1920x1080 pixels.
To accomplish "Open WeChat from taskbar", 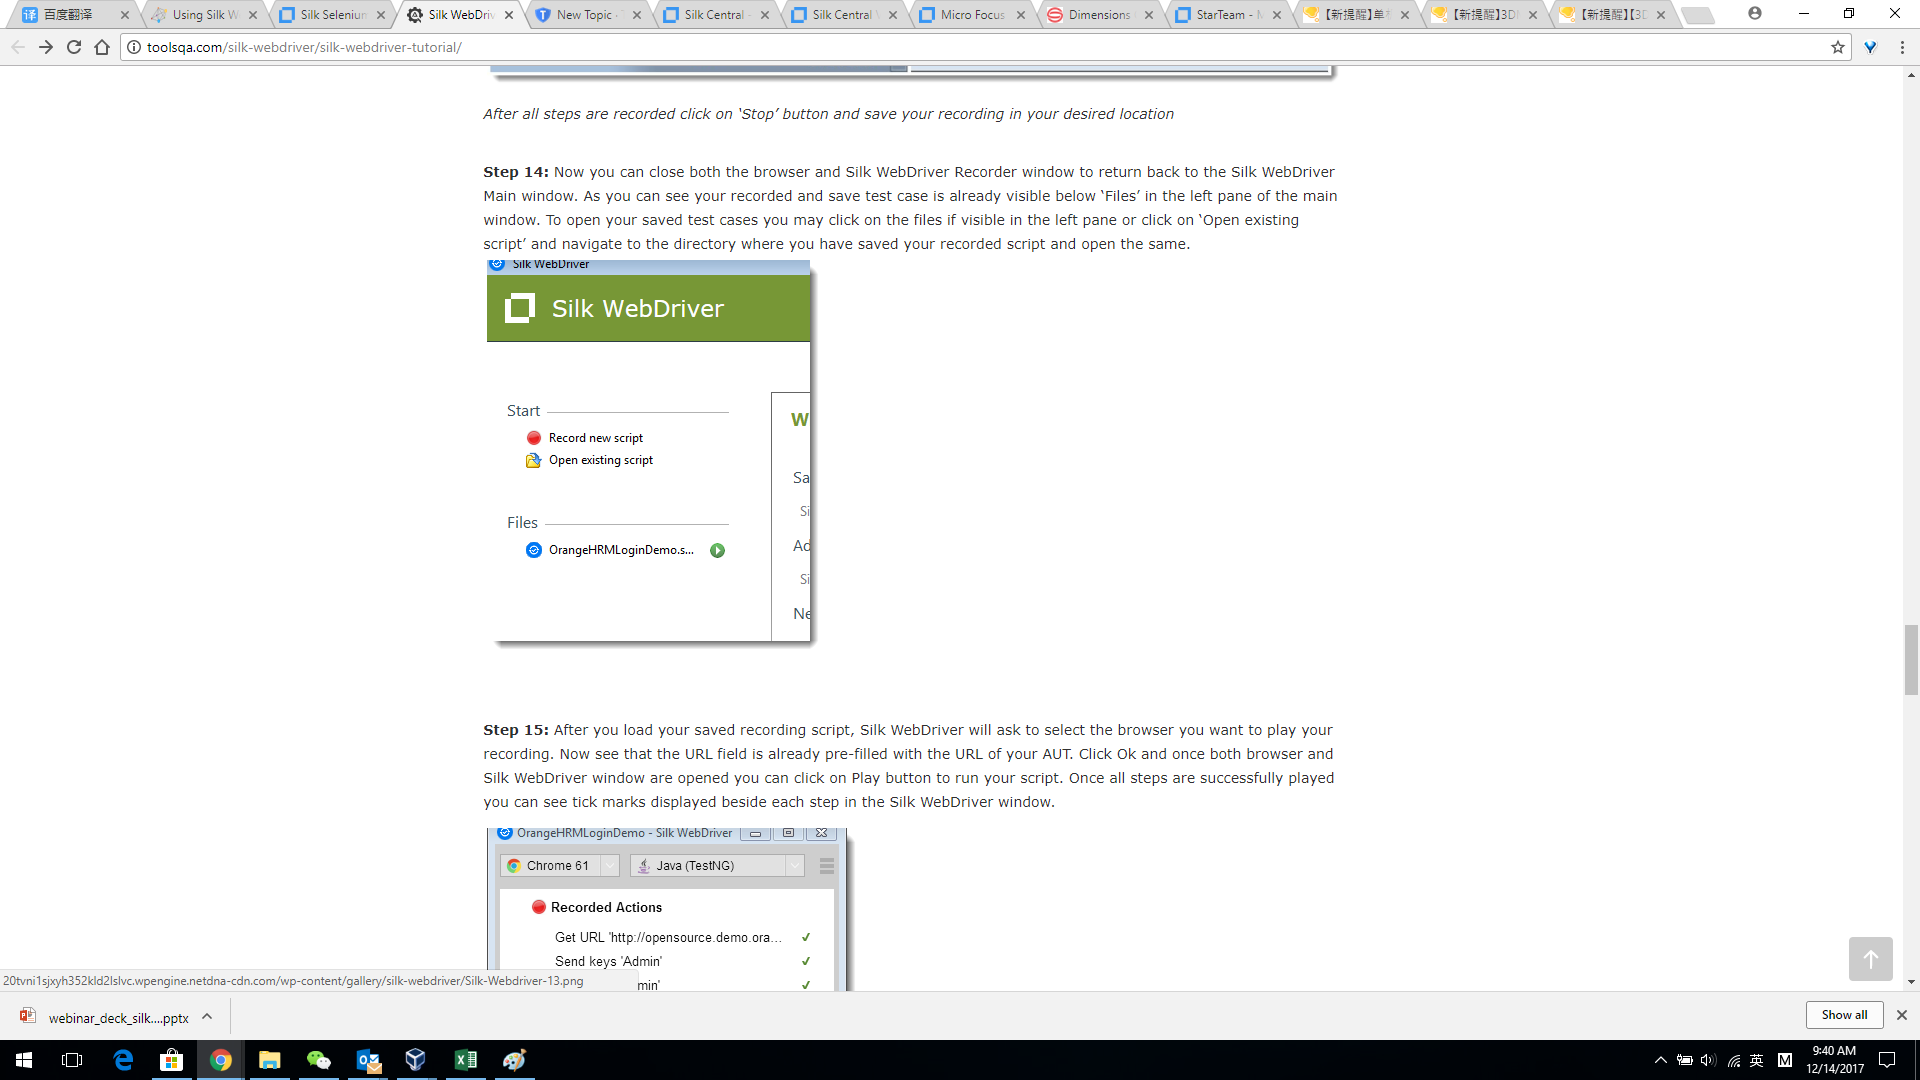I will coord(318,1060).
